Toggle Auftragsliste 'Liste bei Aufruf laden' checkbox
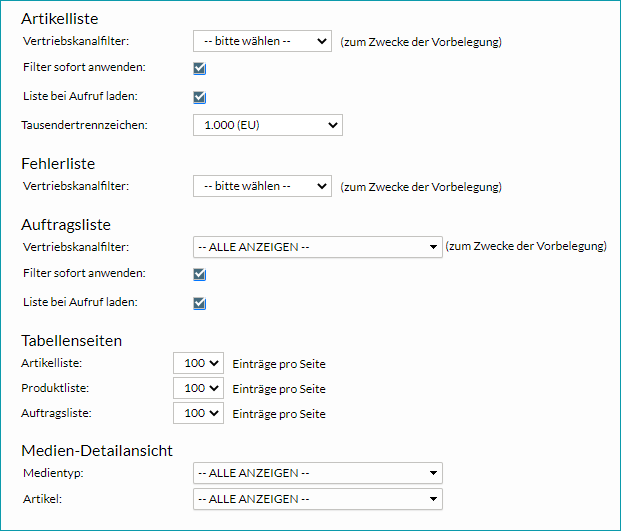This screenshot has height=531, width=621. 200,303
